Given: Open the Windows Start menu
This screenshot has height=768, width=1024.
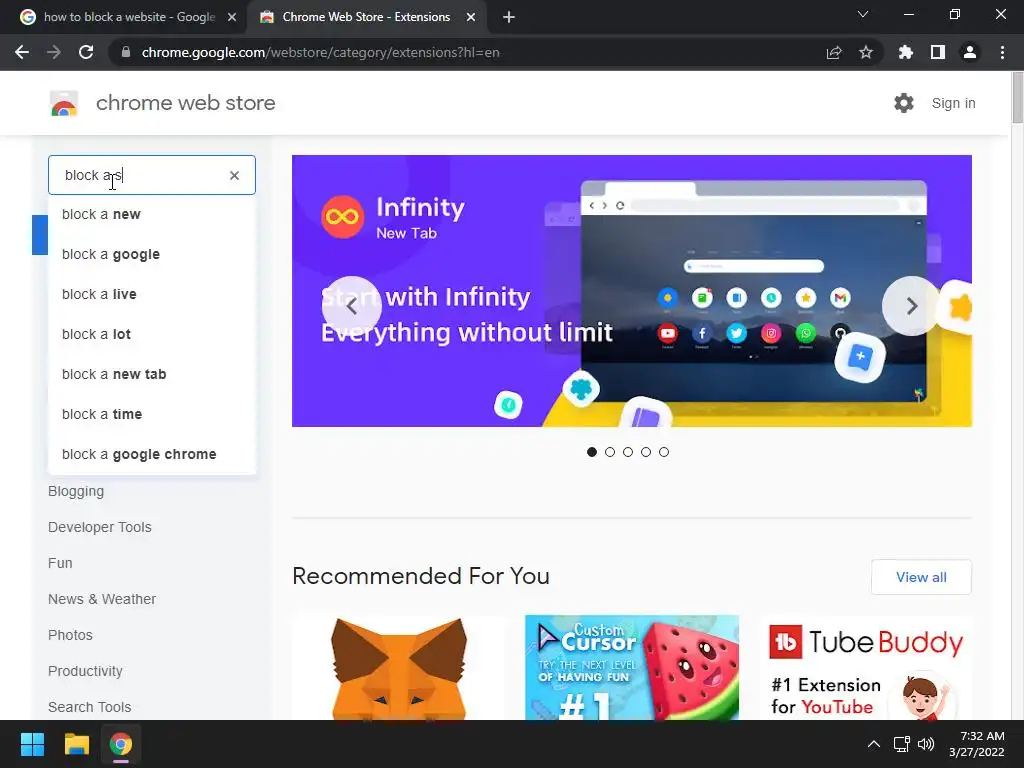Looking at the screenshot, I should (x=32, y=744).
